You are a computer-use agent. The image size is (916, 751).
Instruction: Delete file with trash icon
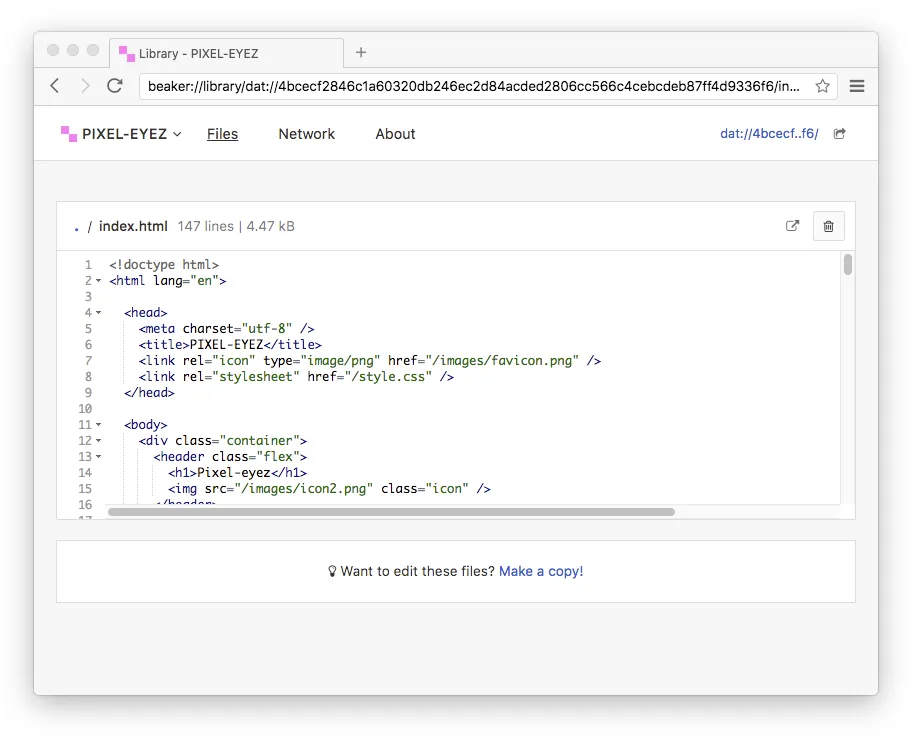pyautogui.click(x=828, y=226)
